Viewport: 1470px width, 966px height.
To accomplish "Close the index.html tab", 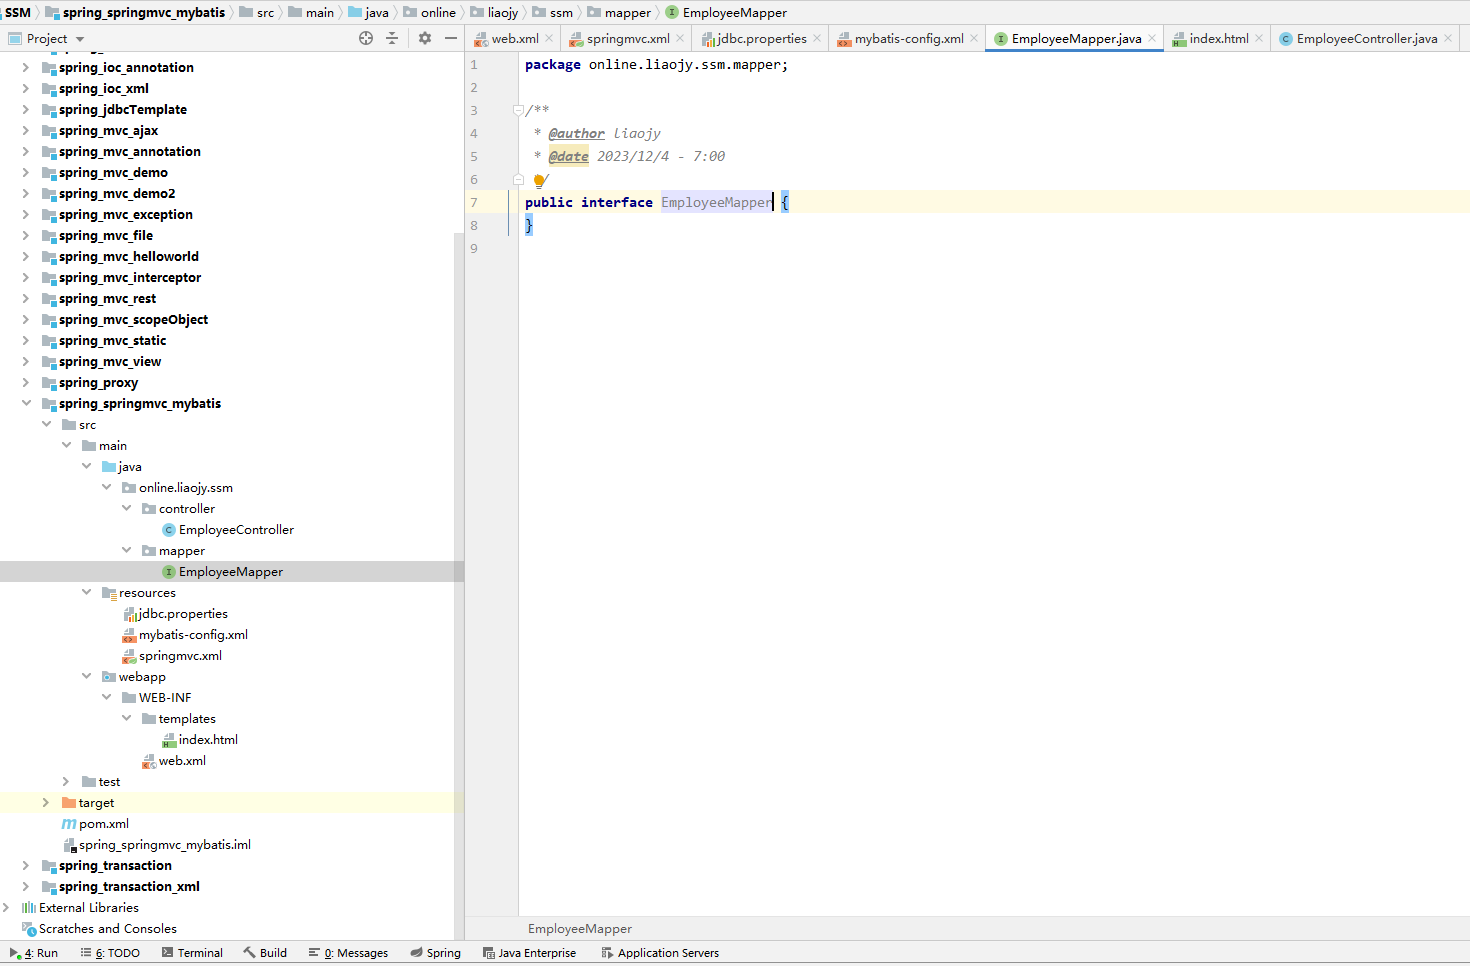I will (1259, 38).
